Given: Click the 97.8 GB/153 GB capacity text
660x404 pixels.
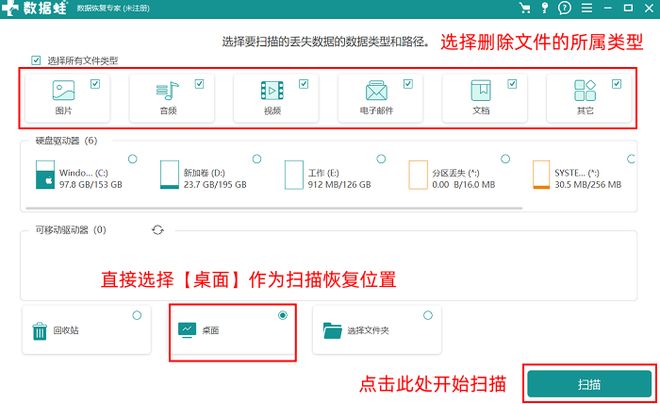Looking at the screenshot, I should pyautogui.click(x=90, y=185).
